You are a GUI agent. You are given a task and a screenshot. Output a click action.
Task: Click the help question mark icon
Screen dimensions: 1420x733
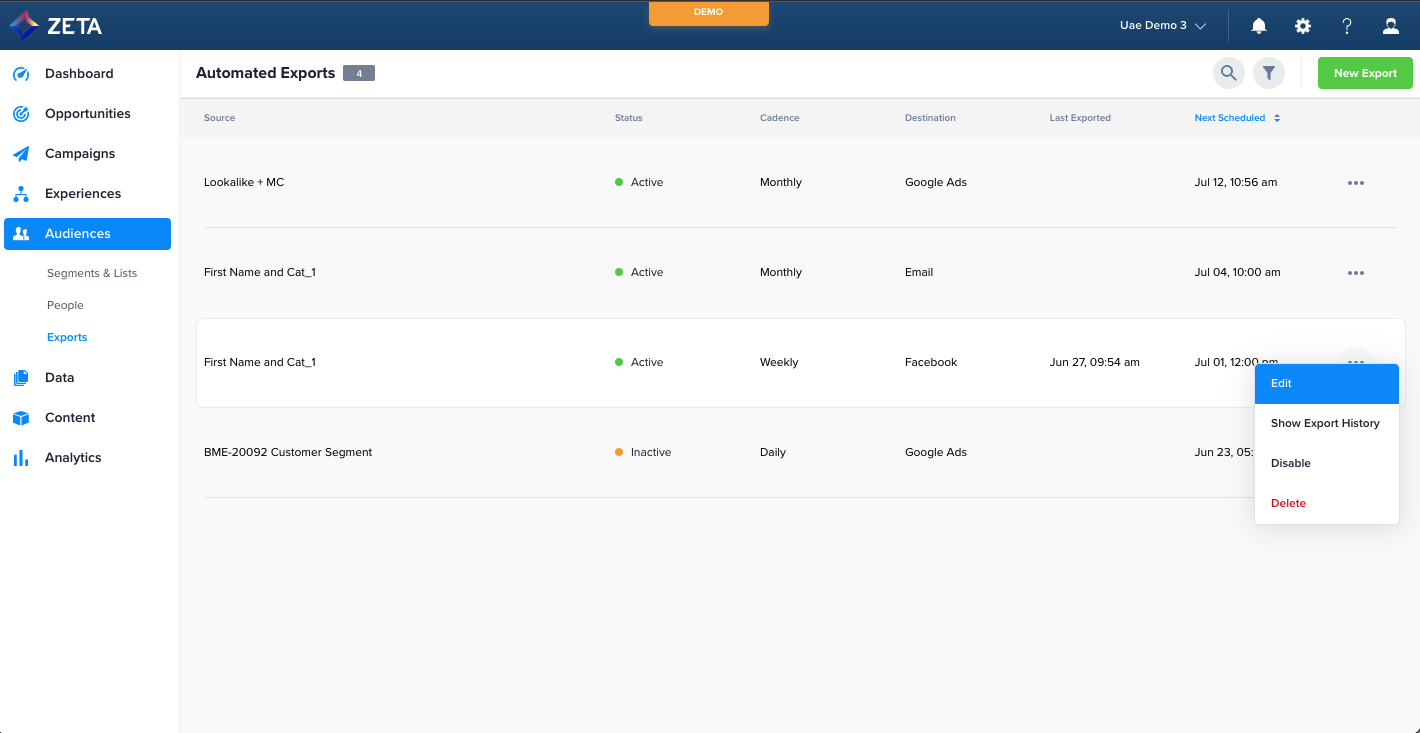click(1347, 26)
